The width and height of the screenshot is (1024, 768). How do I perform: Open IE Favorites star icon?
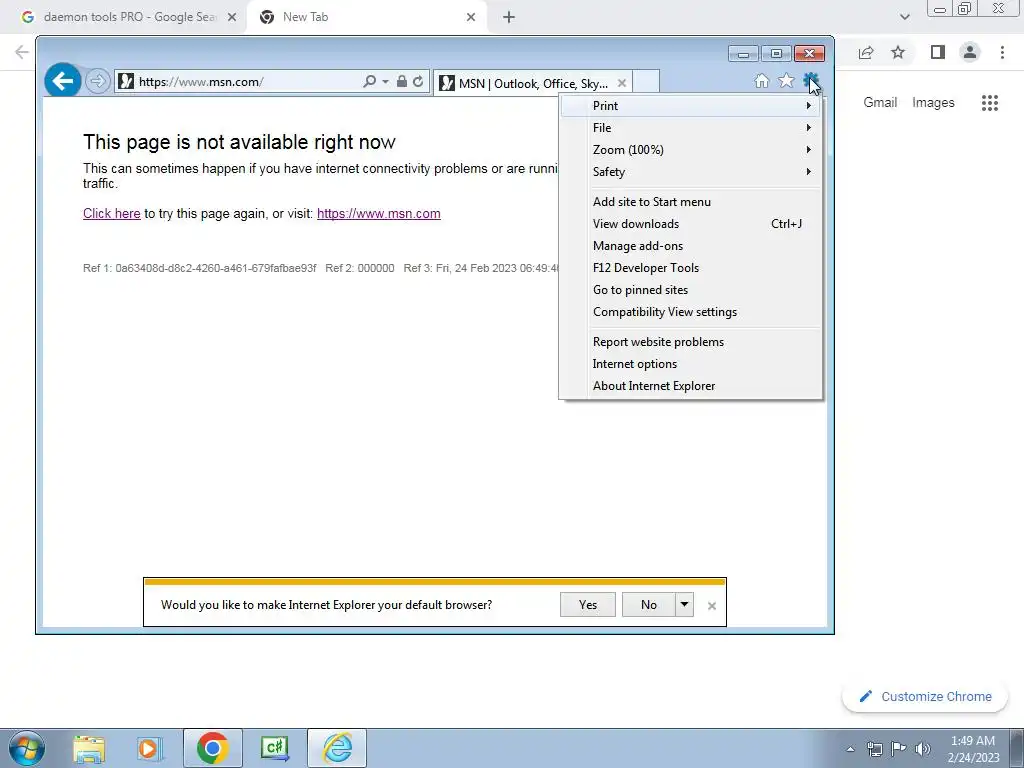pyautogui.click(x=786, y=81)
